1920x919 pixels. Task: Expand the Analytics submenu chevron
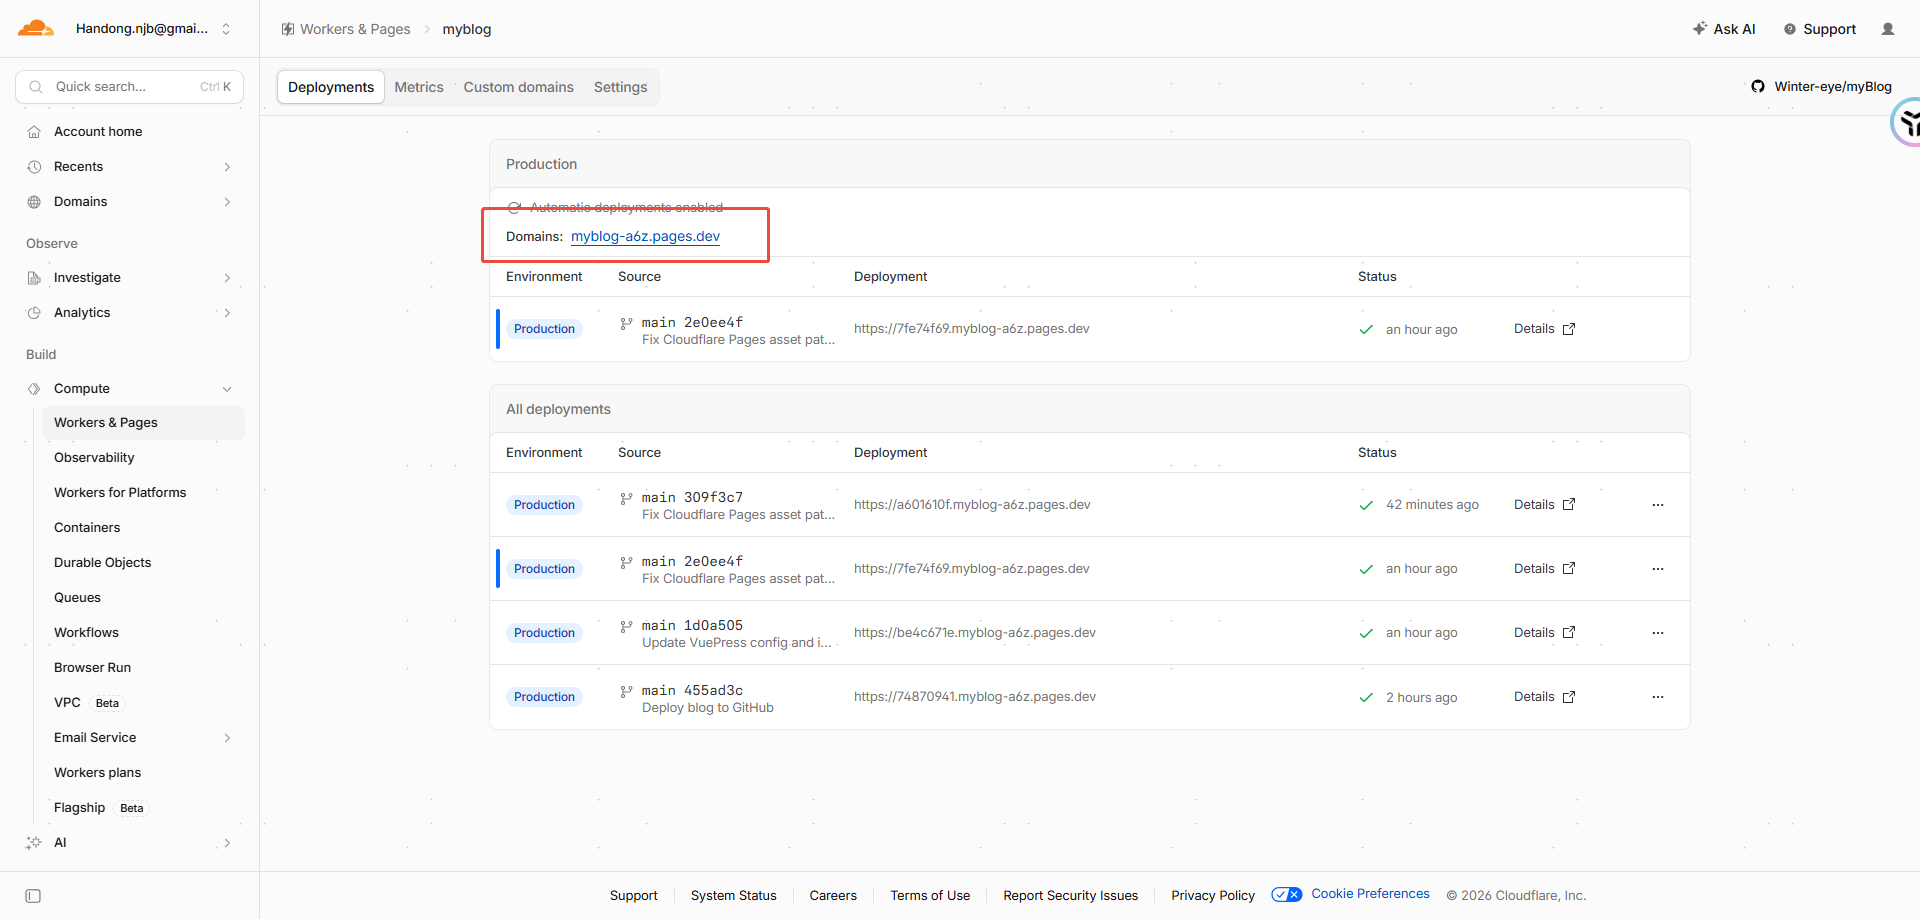[227, 313]
